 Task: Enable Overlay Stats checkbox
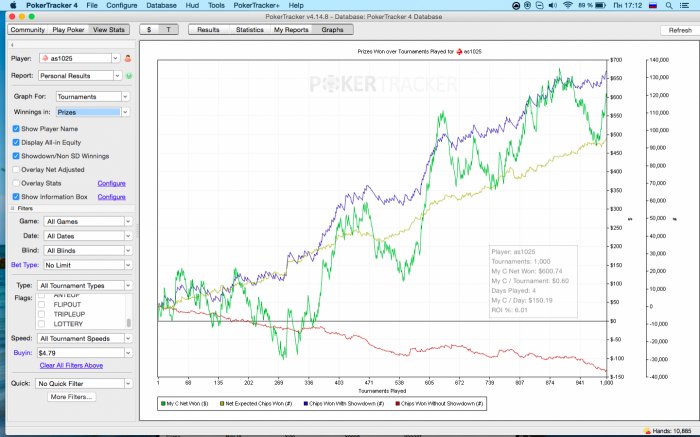[x=16, y=183]
